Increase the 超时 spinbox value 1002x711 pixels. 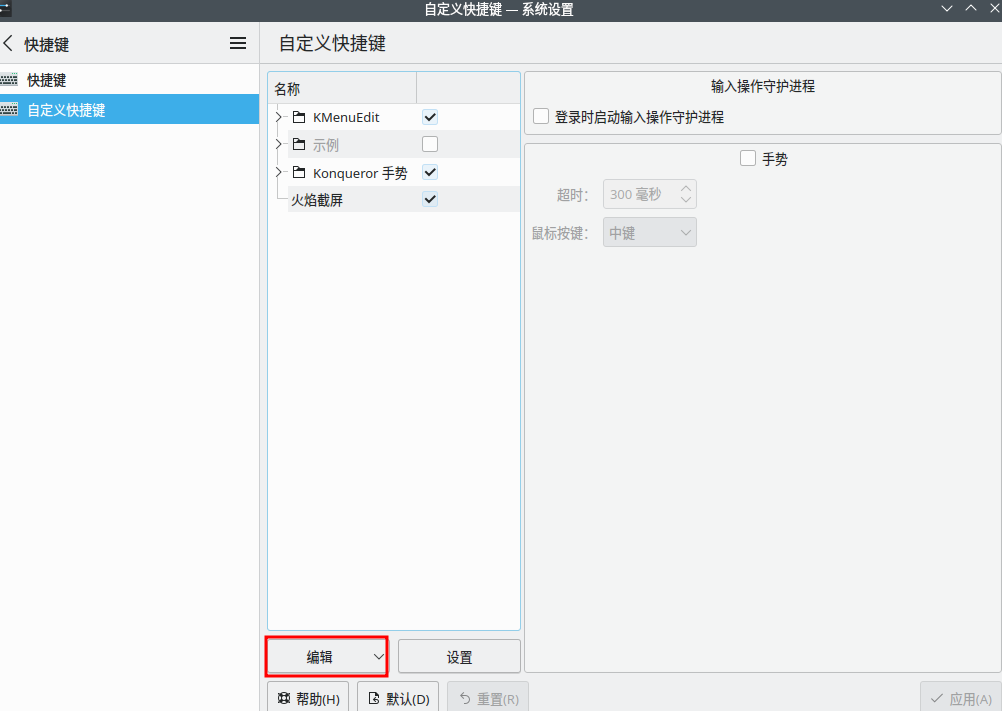[686, 188]
